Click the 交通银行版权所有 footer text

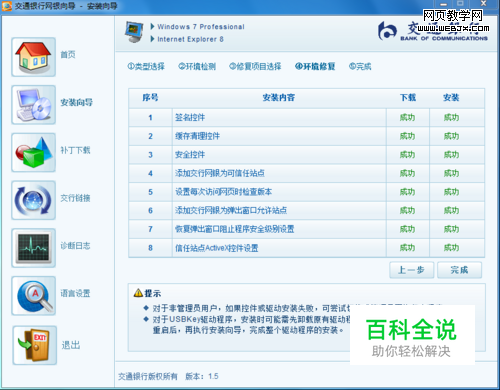tap(148, 376)
